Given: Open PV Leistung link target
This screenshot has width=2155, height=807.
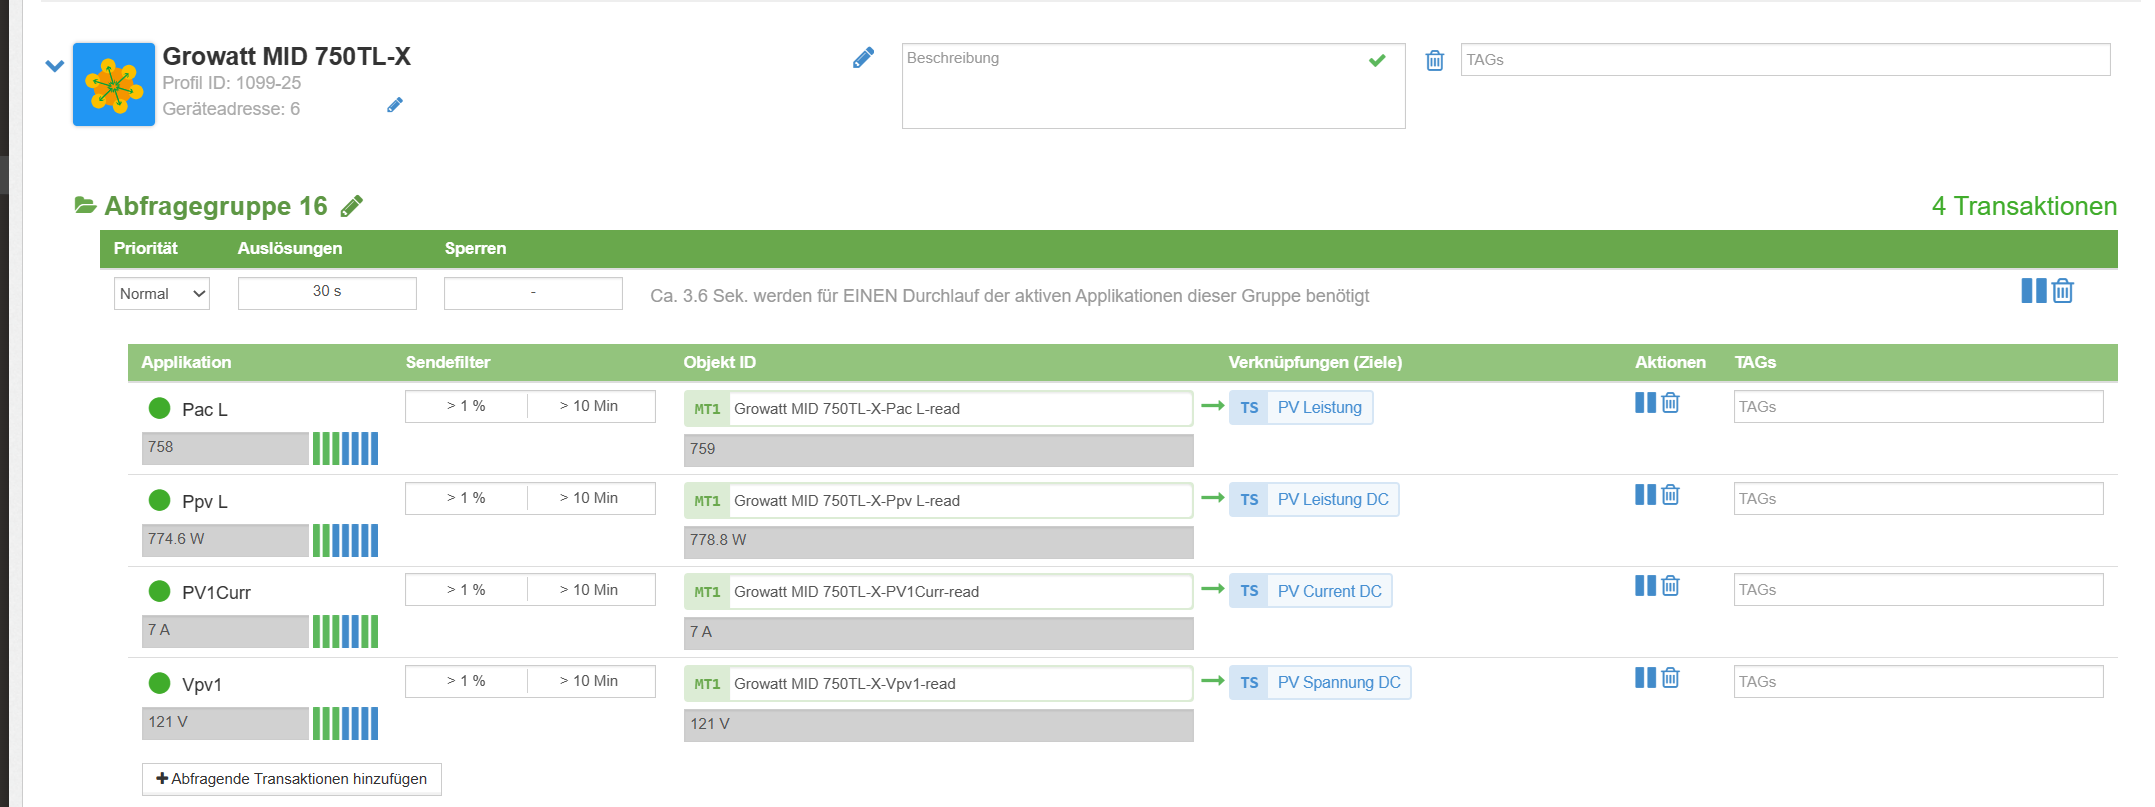Looking at the screenshot, I should [x=1301, y=407].
